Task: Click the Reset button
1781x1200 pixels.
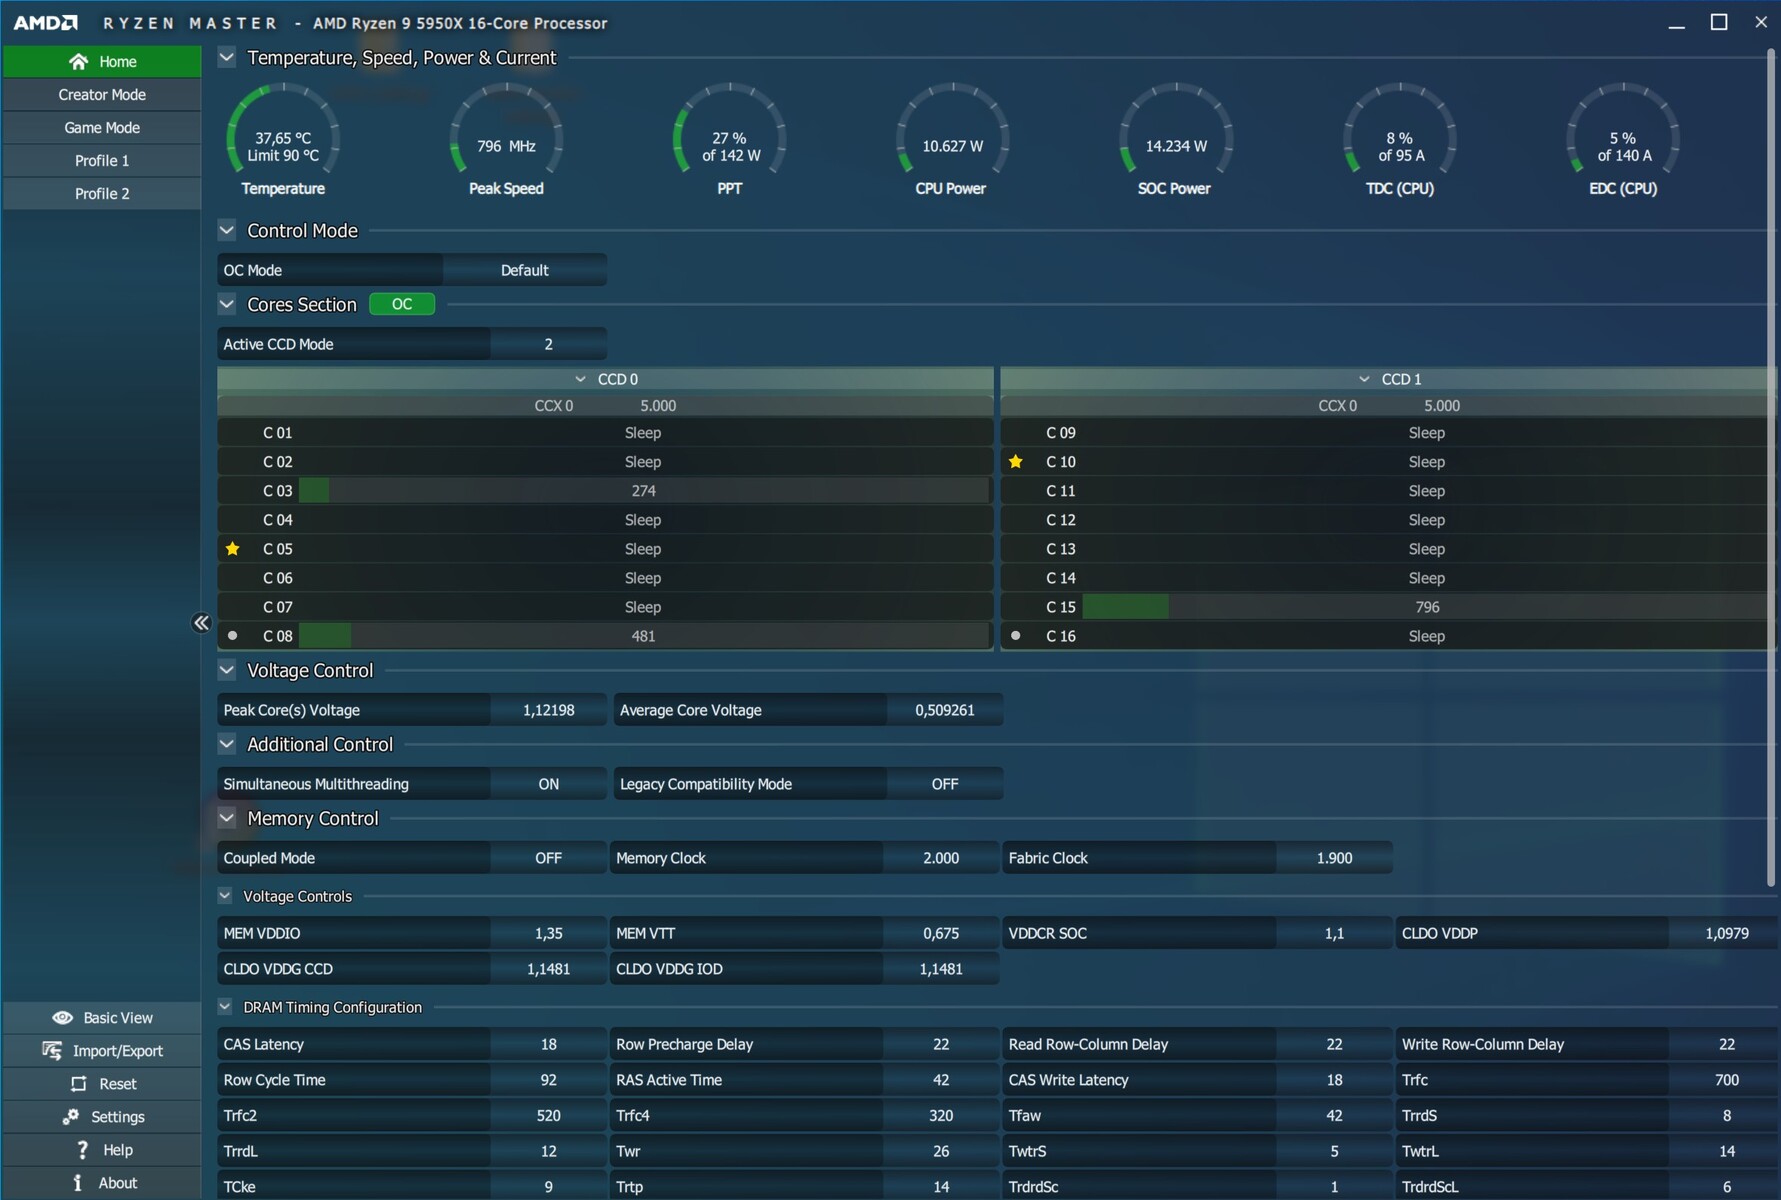Action: tap(102, 1084)
